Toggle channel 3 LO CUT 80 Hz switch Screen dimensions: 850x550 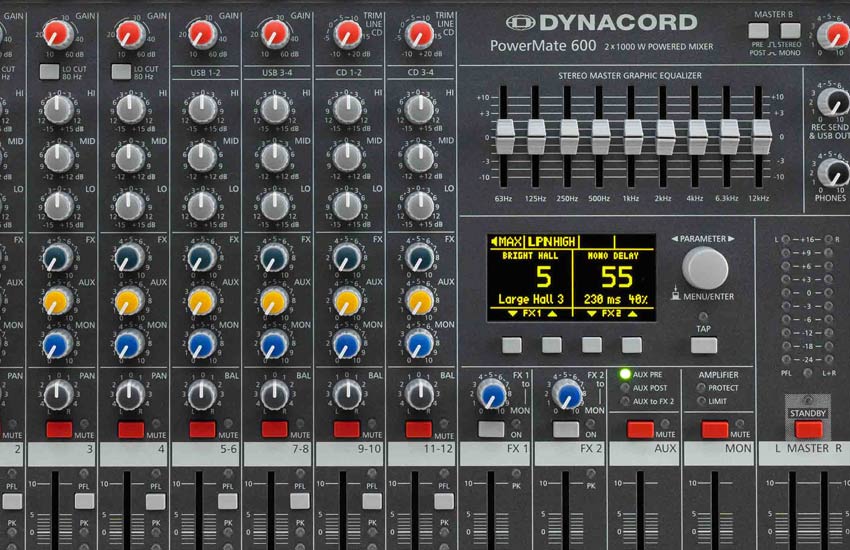point(49,72)
